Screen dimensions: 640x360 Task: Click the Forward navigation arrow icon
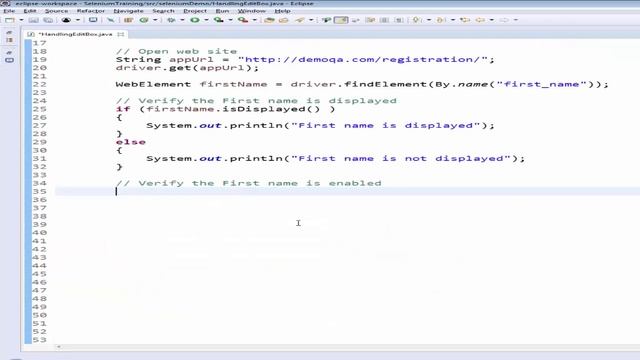(x=504, y=20)
